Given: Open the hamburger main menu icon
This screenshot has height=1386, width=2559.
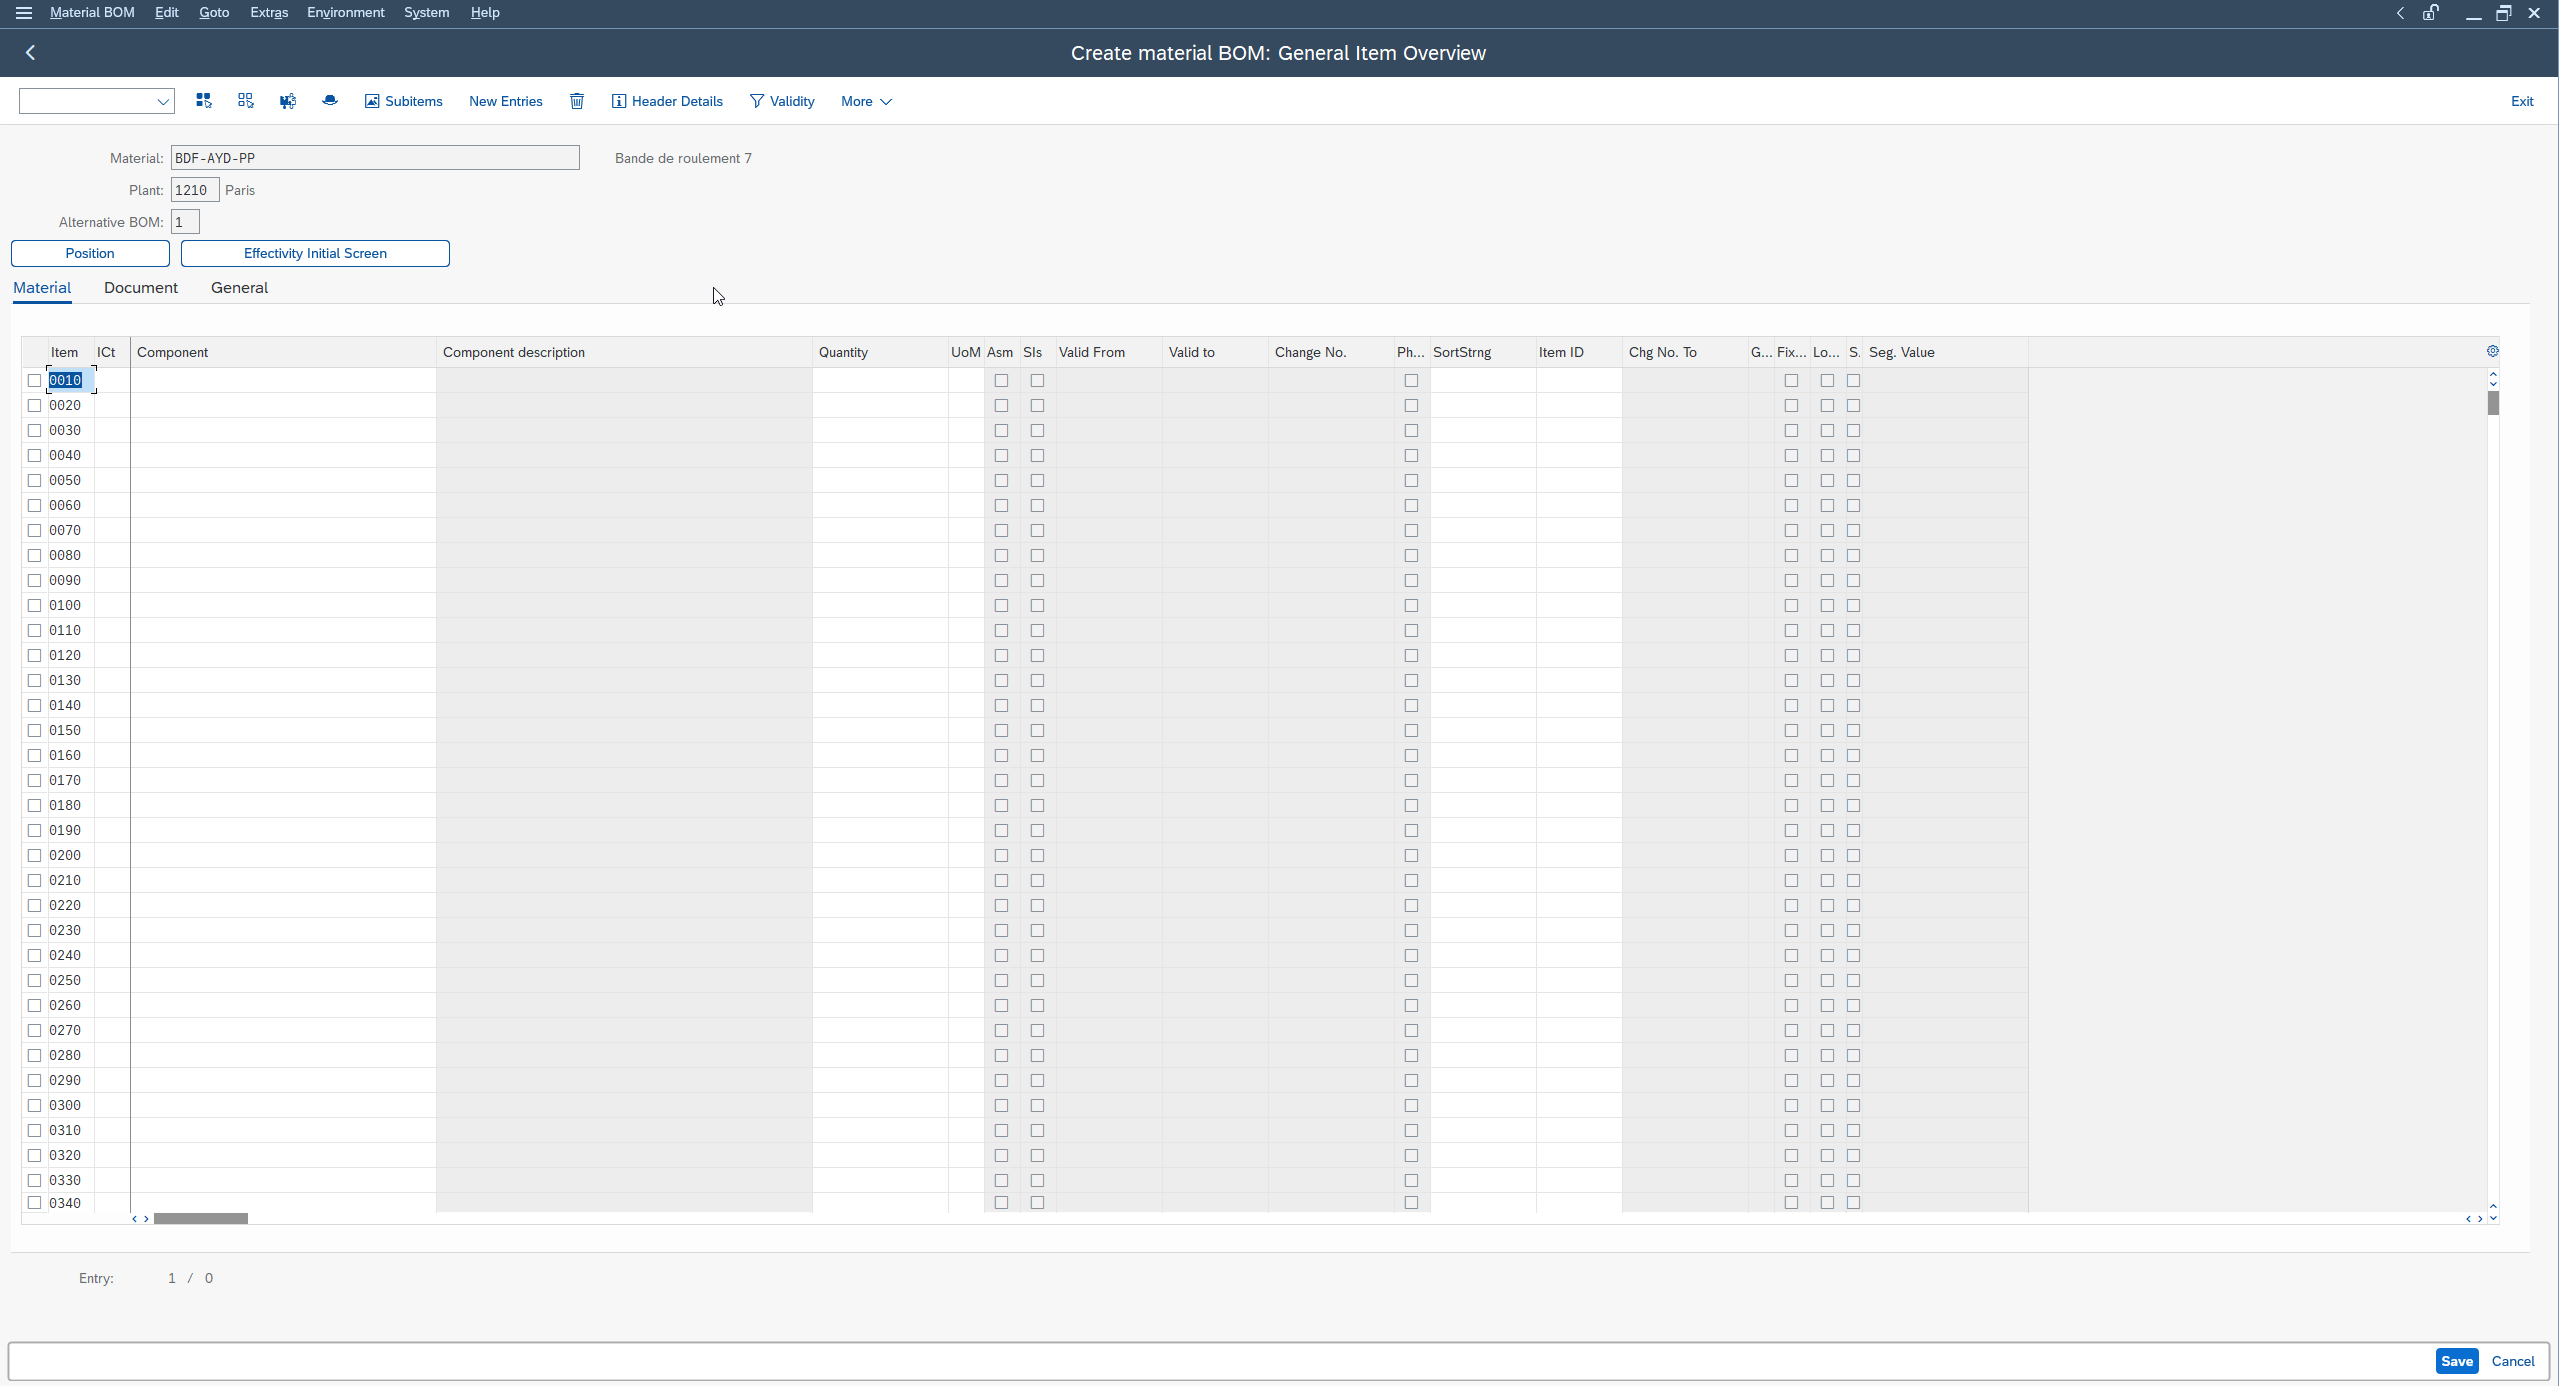Looking at the screenshot, I should pos(24,13).
